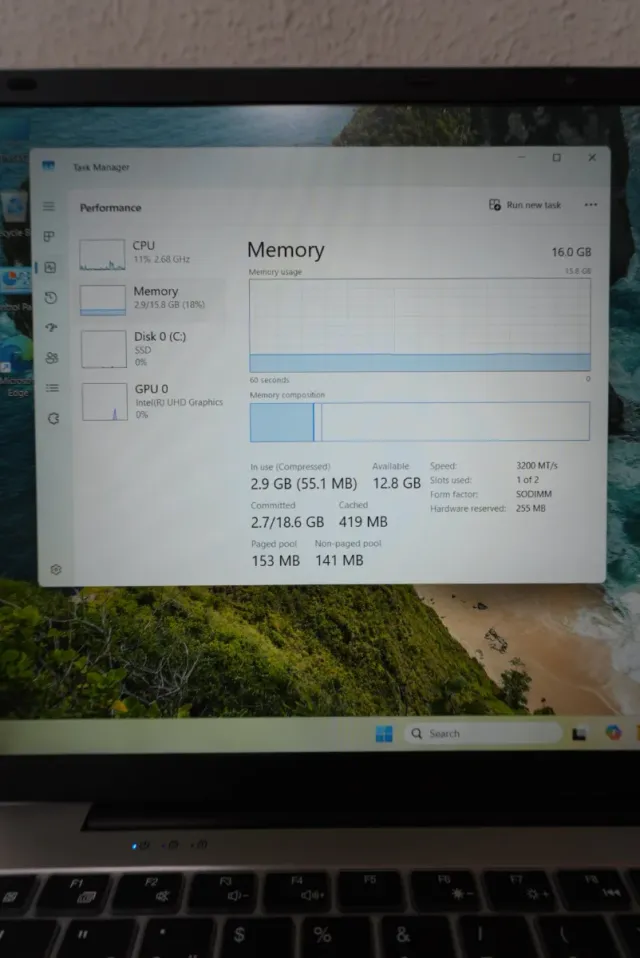This screenshot has width=640, height=958.
Task: Open the App history sidebar icon
Action: tap(51, 298)
